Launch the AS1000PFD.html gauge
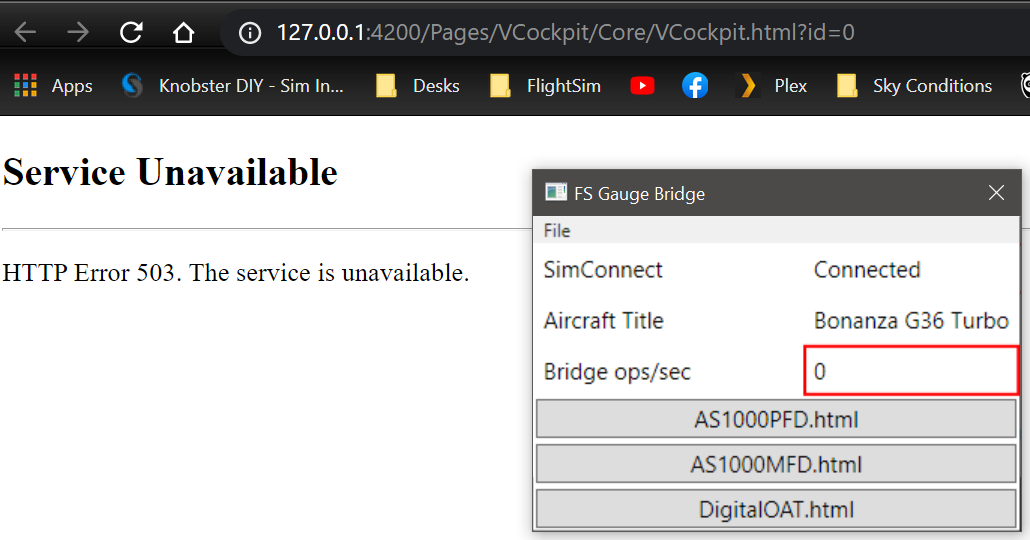The height and width of the screenshot is (540, 1030). pos(776,419)
